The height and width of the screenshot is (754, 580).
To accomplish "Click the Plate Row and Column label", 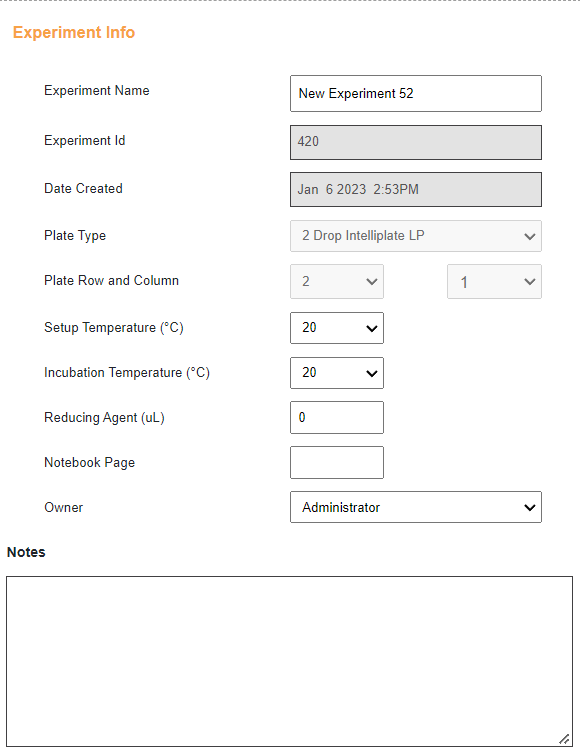I will (x=112, y=280).
